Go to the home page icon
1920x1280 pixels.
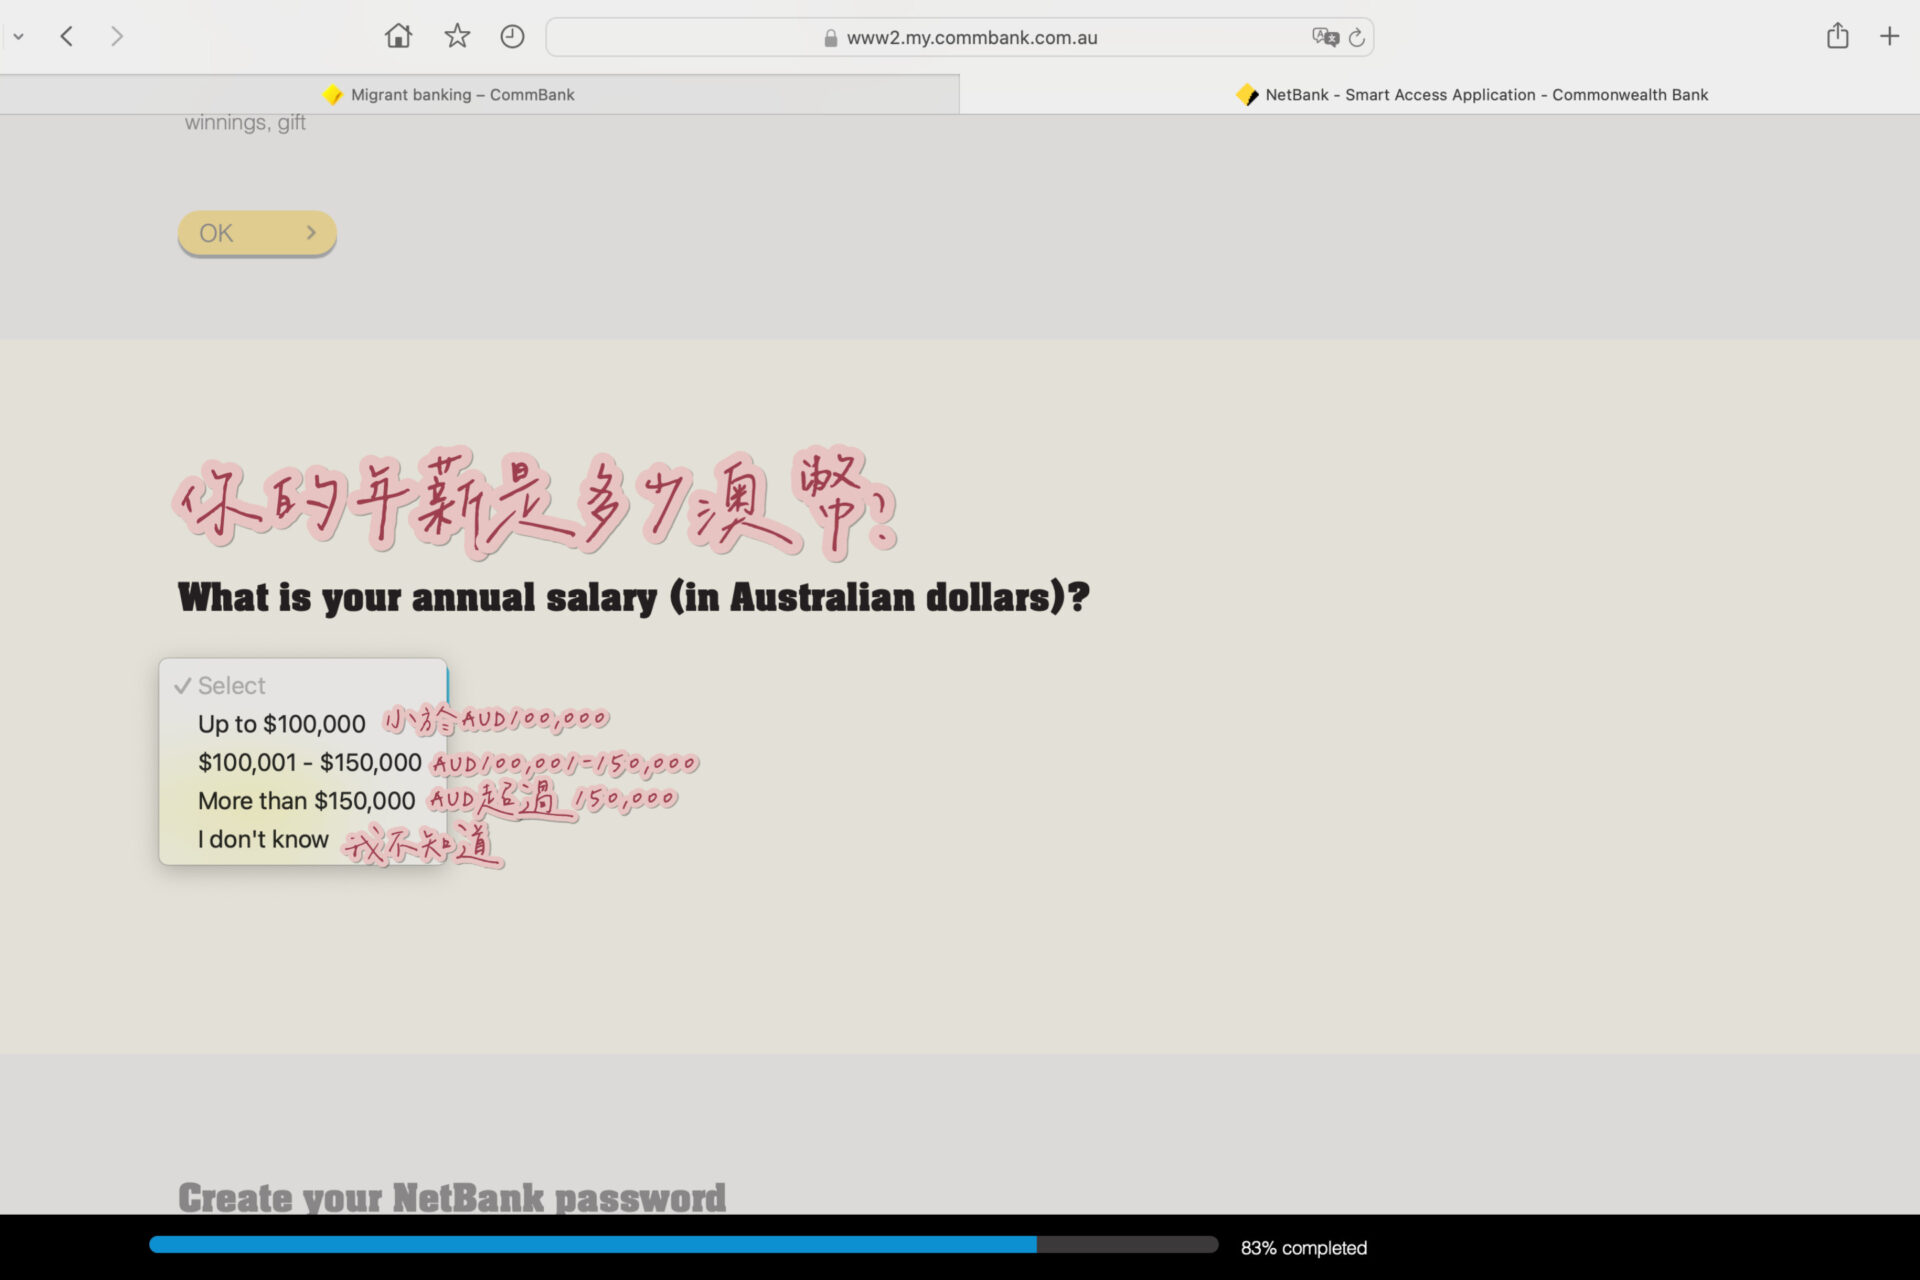click(398, 37)
